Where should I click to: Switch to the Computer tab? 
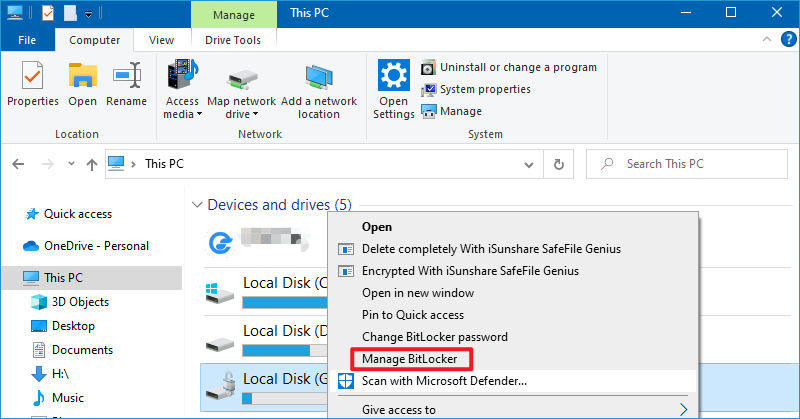click(x=94, y=40)
